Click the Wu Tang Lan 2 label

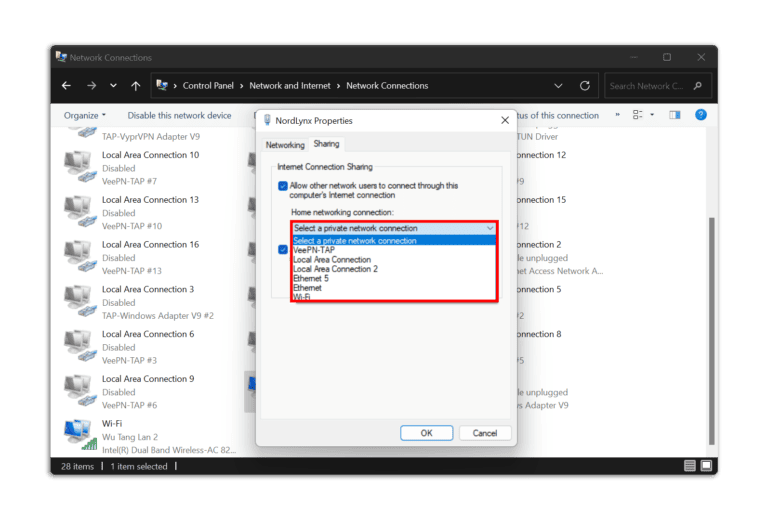130,437
